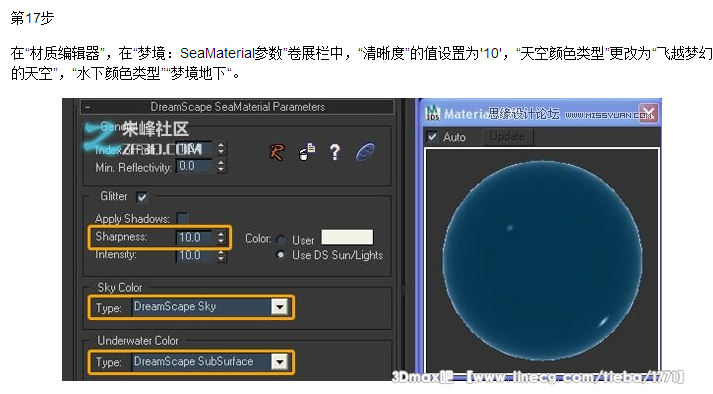The width and height of the screenshot is (713, 394).
Task: Click the copy-settings paint bucket icon
Action: 307,152
